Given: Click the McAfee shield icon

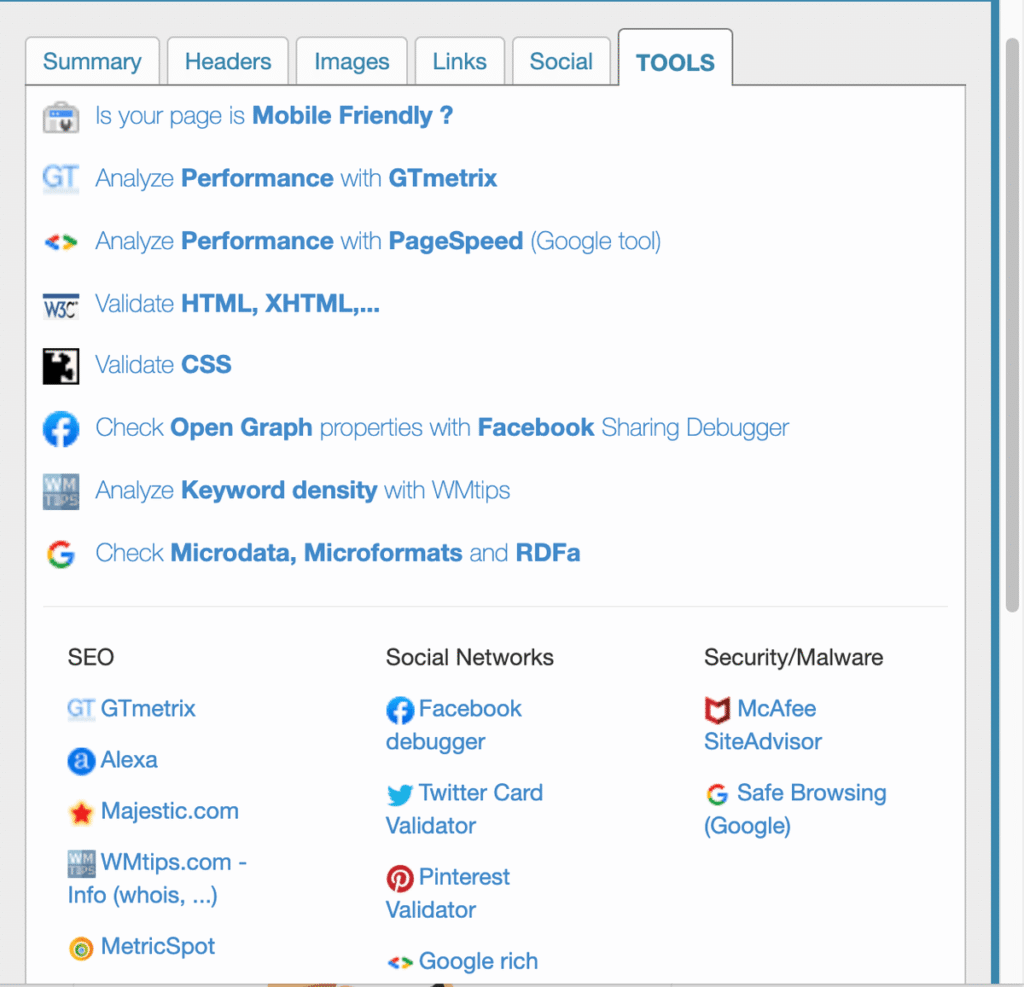Looking at the screenshot, I should coord(718,710).
